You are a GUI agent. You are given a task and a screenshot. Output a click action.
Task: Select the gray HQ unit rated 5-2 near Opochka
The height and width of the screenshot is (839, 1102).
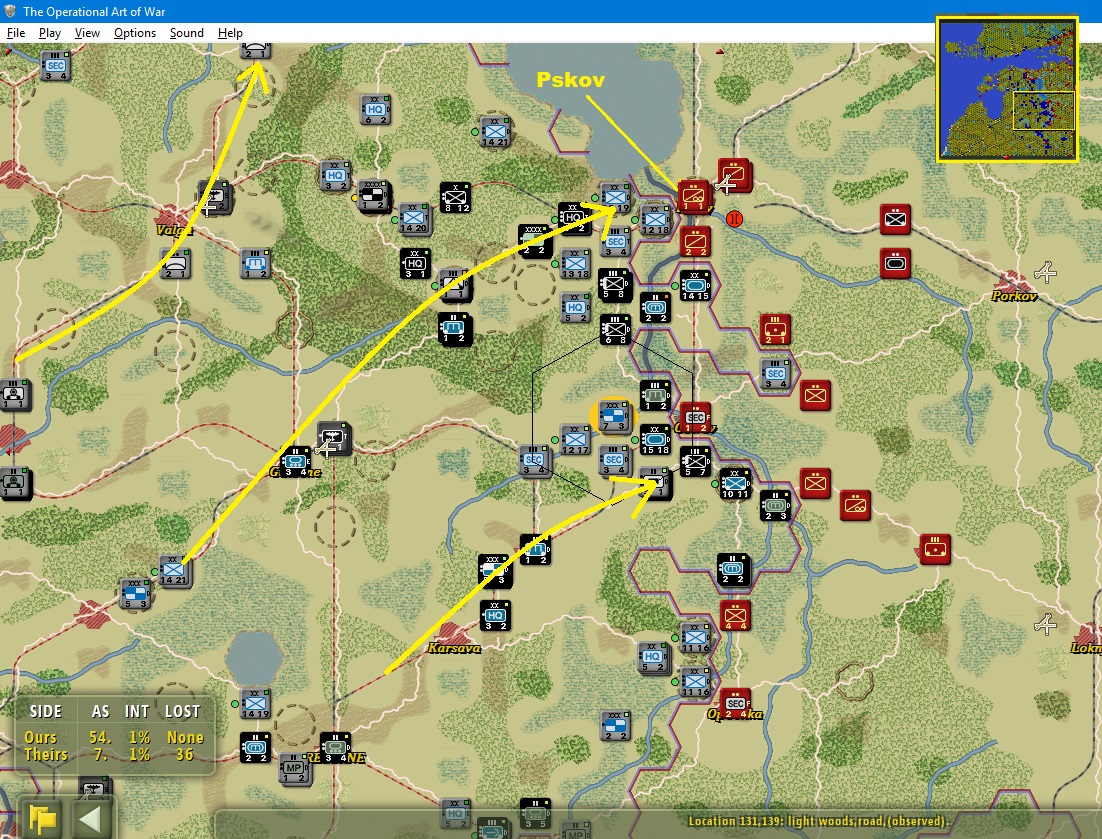(x=653, y=657)
